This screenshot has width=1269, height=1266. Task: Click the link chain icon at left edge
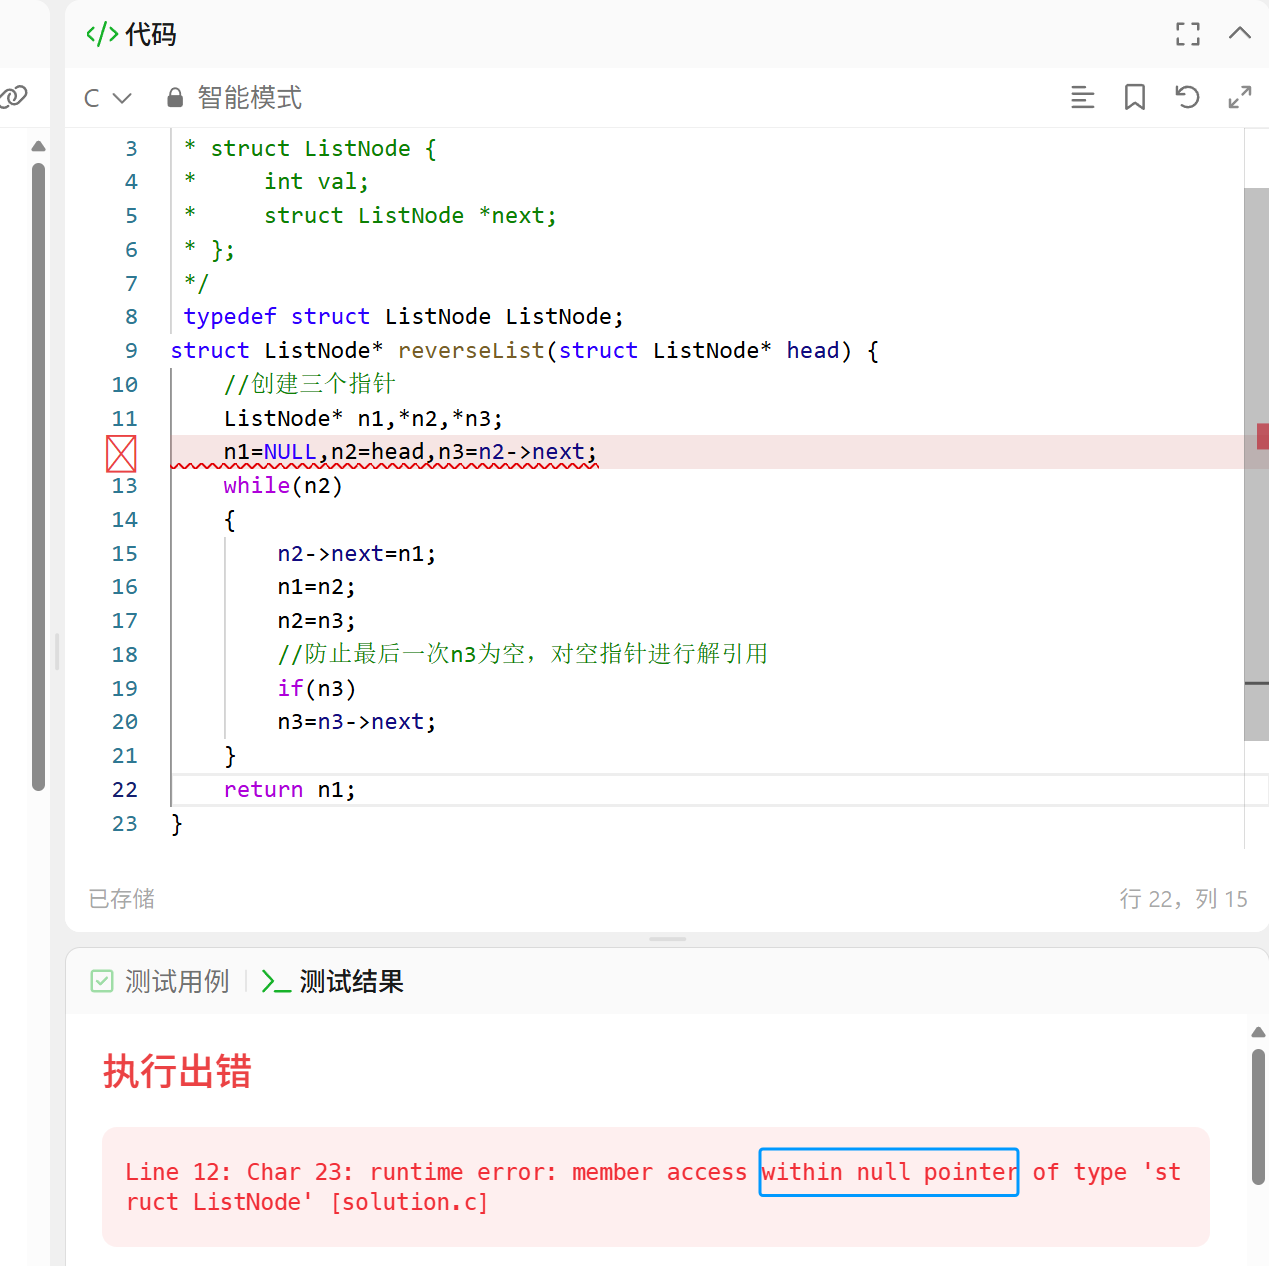[x=14, y=97]
